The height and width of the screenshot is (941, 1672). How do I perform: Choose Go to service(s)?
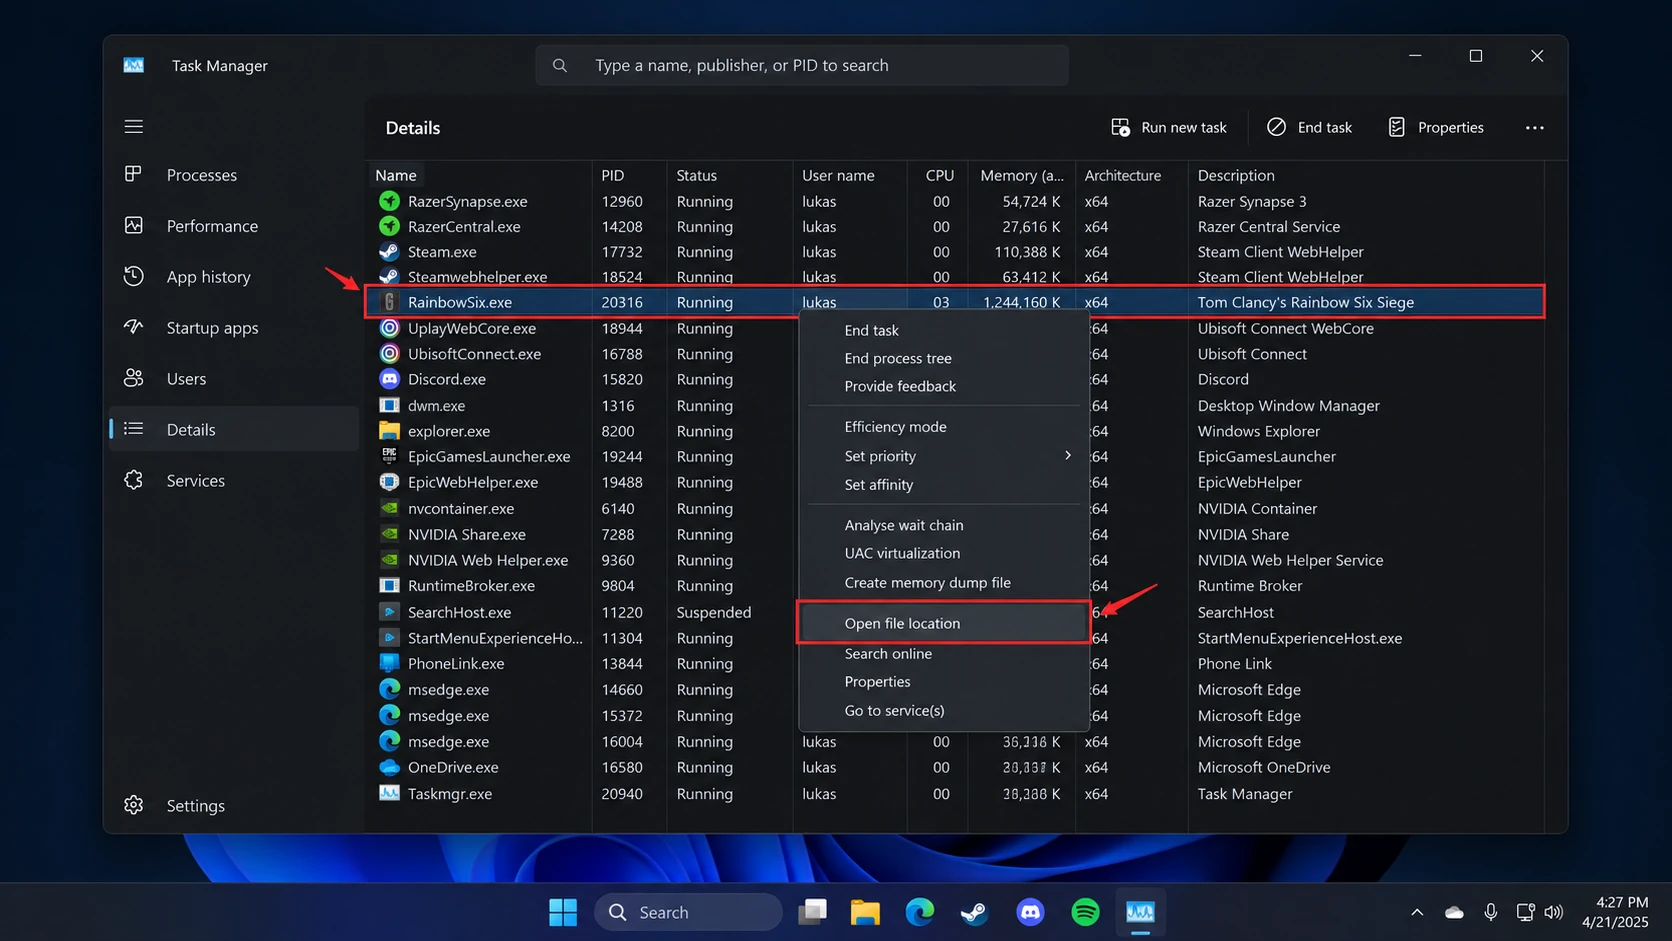tap(944, 710)
